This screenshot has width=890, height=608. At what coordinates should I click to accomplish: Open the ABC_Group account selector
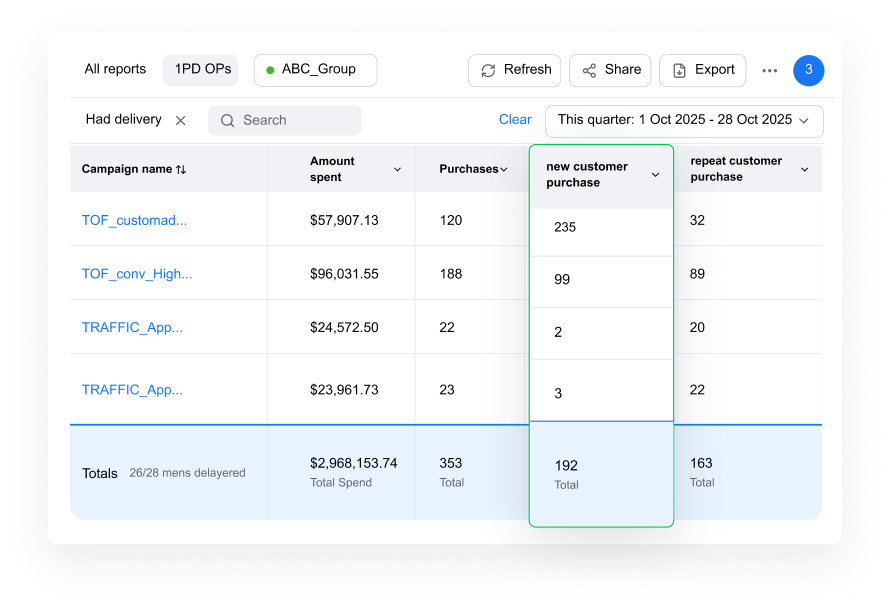click(316, 70)
